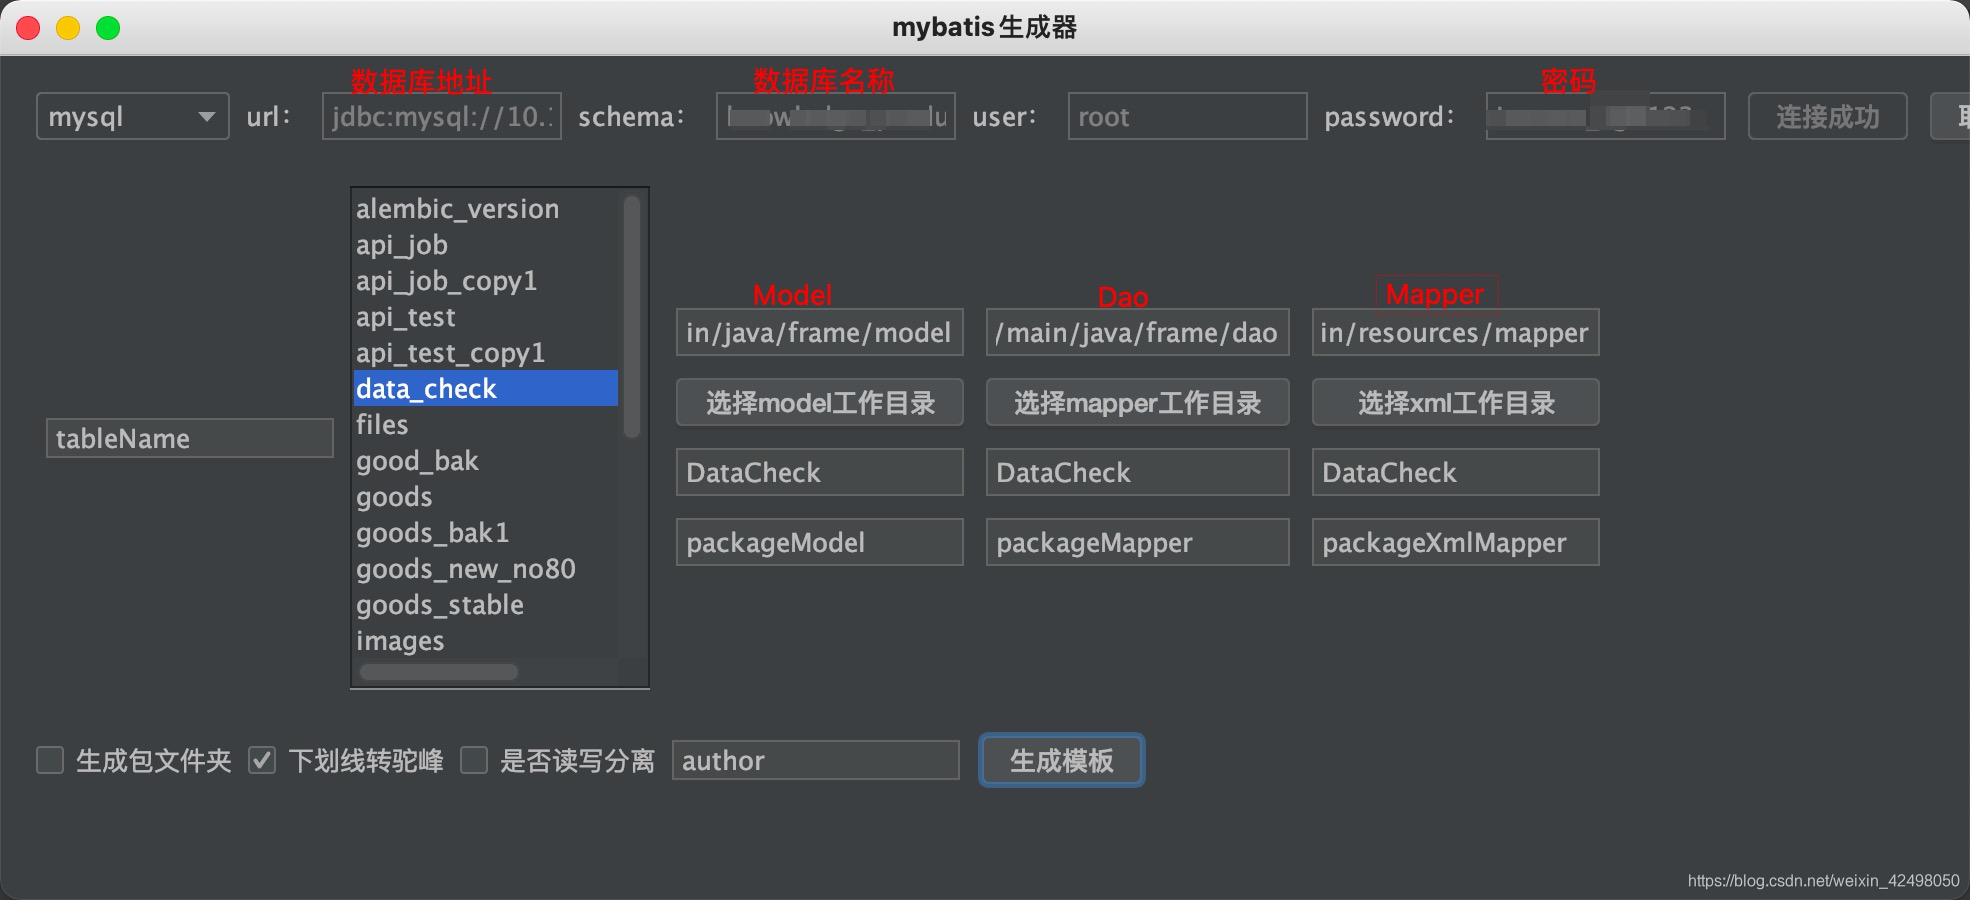Select alembic_version in table list
The width and height of the screenshot is (1970, 900).
tap(486, 208)
